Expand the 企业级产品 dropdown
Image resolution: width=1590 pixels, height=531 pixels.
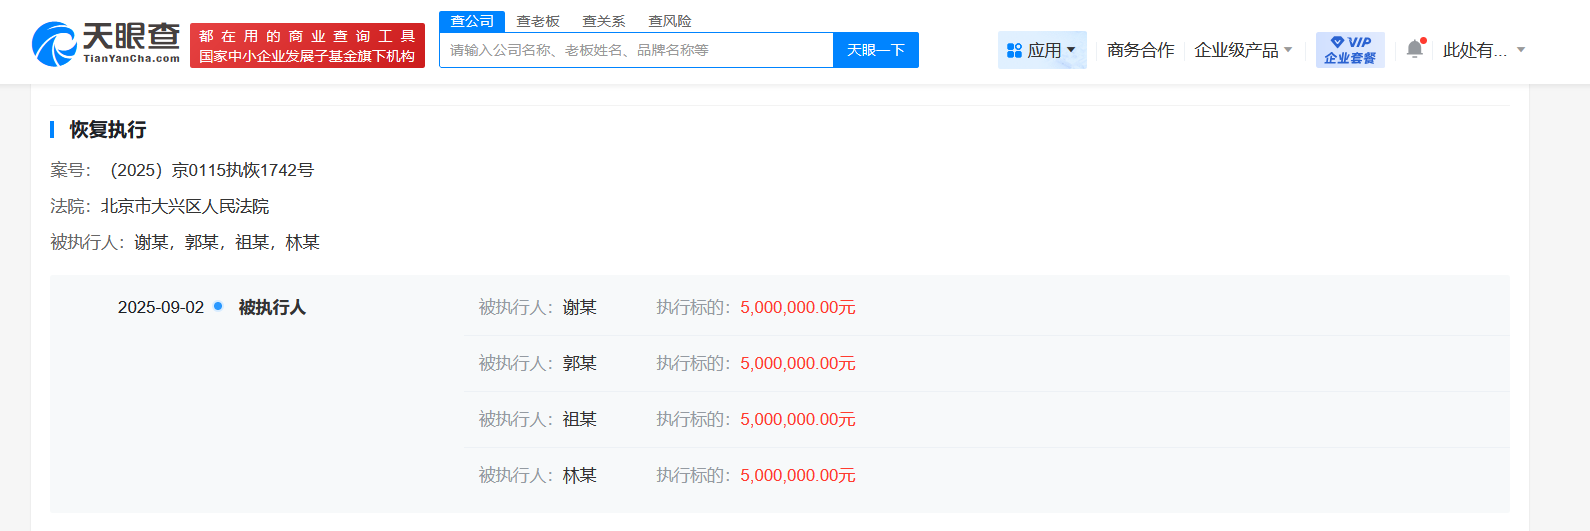click(1243, 50)
